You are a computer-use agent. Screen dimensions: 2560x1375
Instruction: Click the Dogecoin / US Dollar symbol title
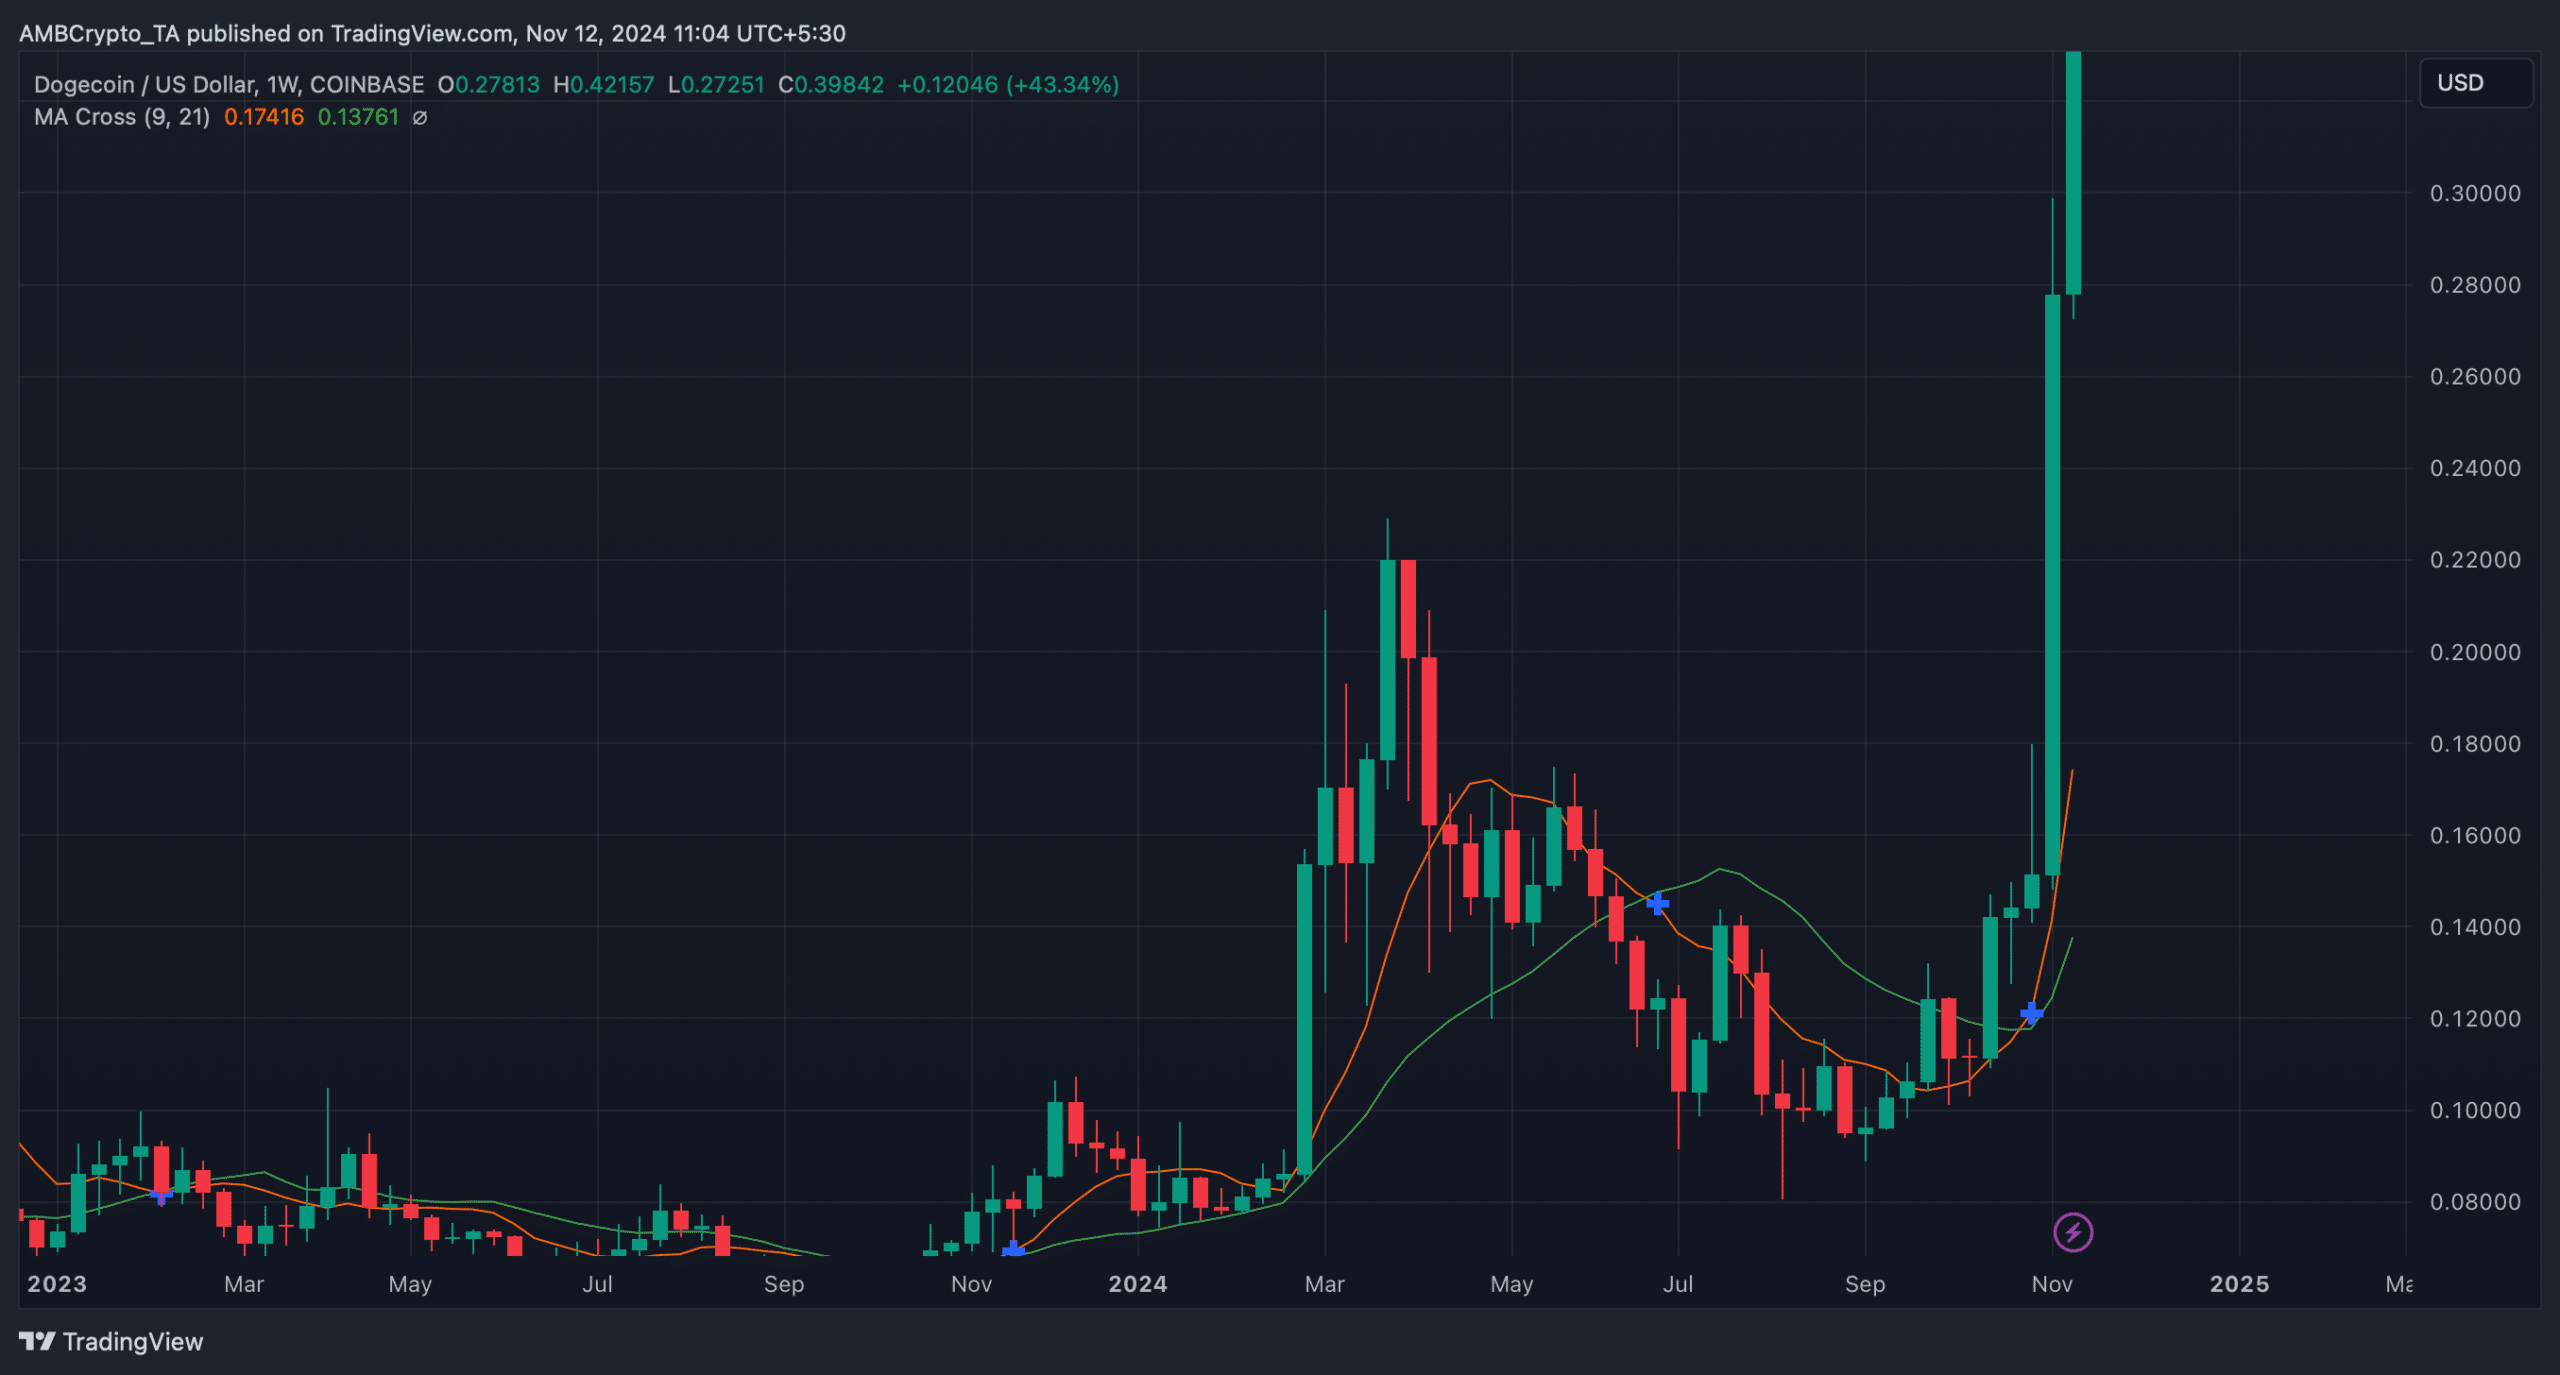click(229, 85)
